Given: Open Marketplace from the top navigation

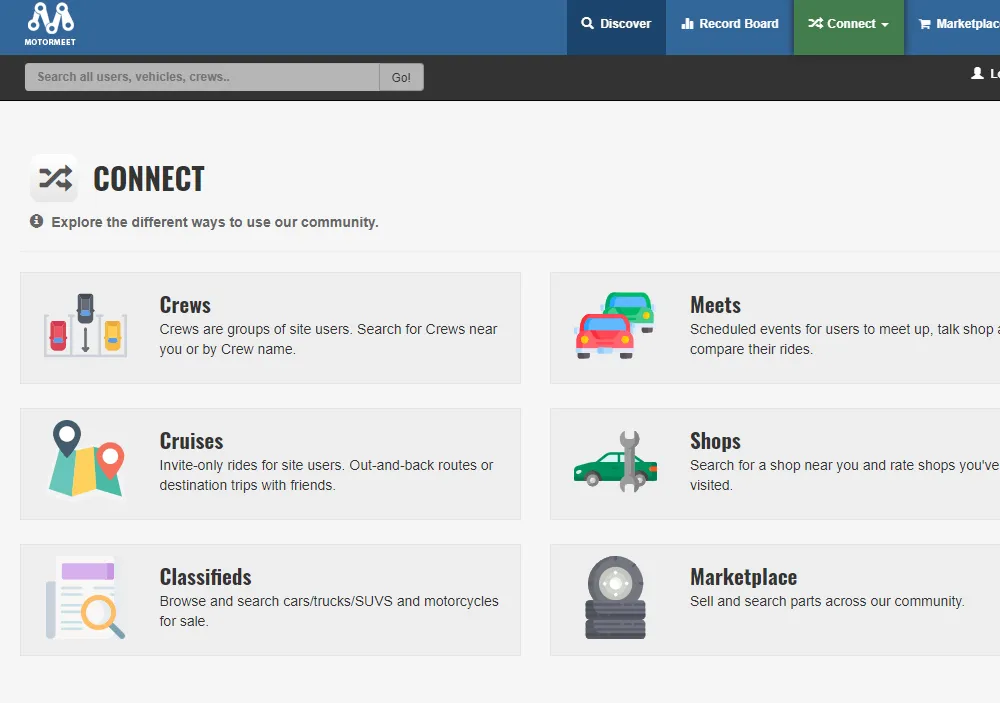Looking at the screenshot, I should point(958,24).
